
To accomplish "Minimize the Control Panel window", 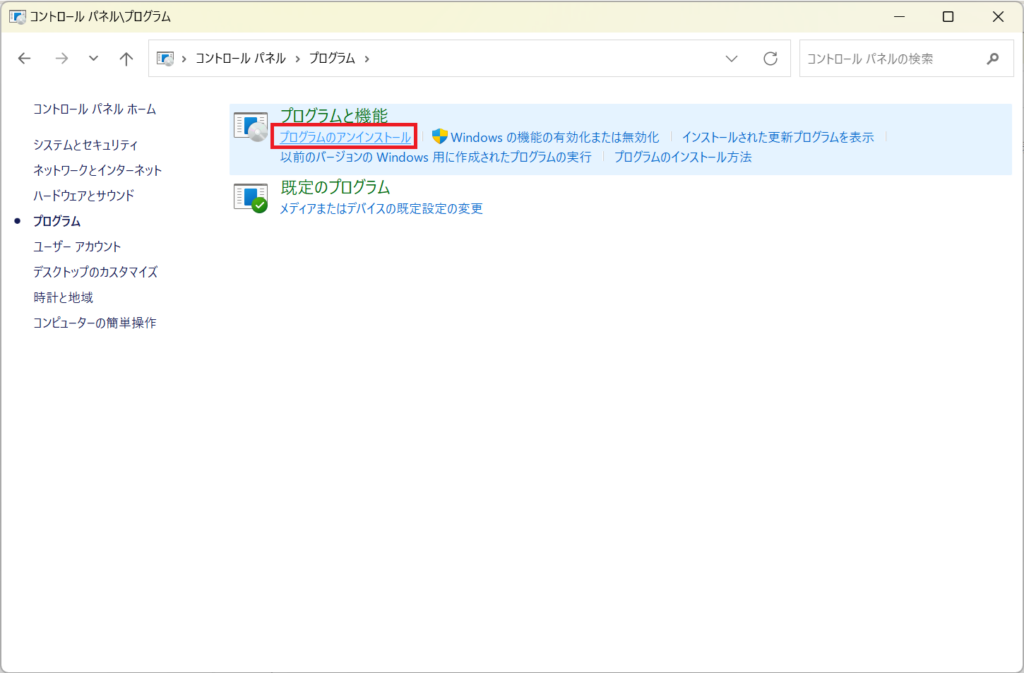I will (899, 17).
